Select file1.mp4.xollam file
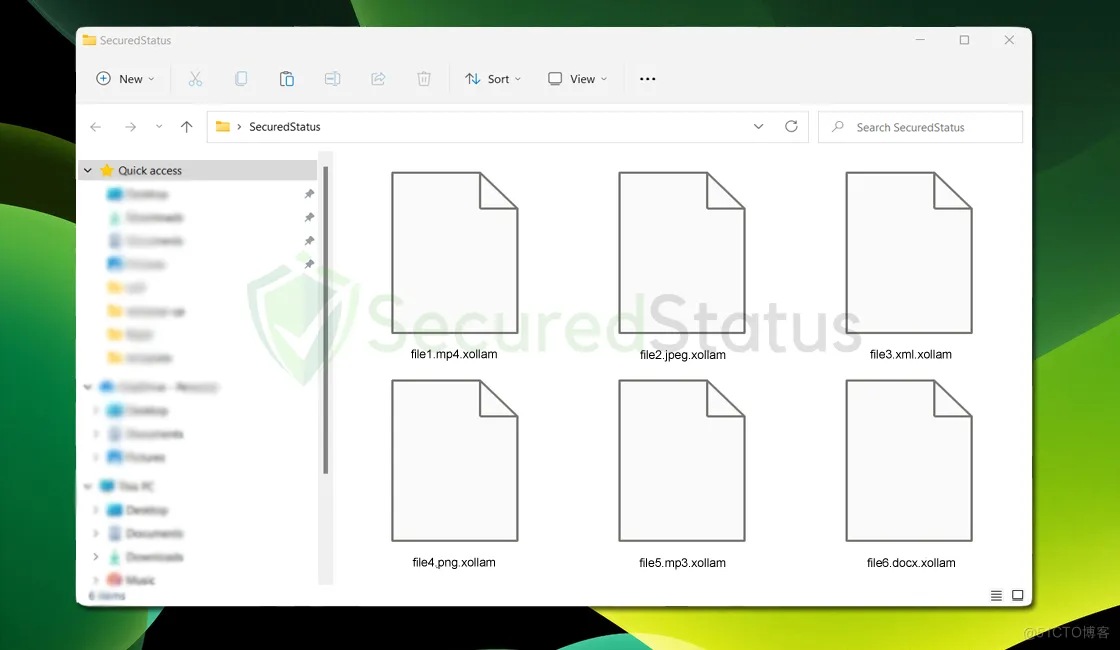This screenshot has width=1120, height=650. coord(454,266)
